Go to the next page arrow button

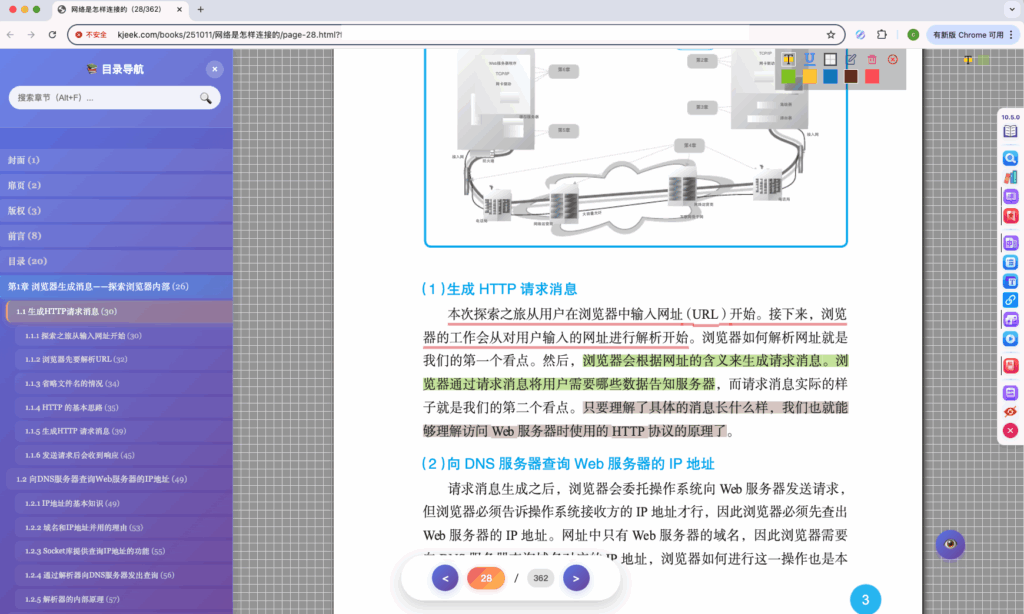pos(575,578)
